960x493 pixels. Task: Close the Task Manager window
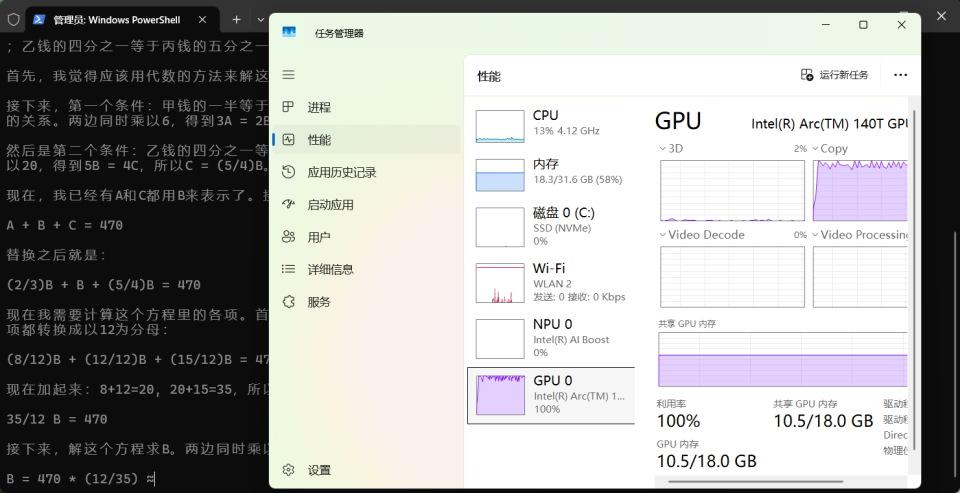(x=901, y=24)
